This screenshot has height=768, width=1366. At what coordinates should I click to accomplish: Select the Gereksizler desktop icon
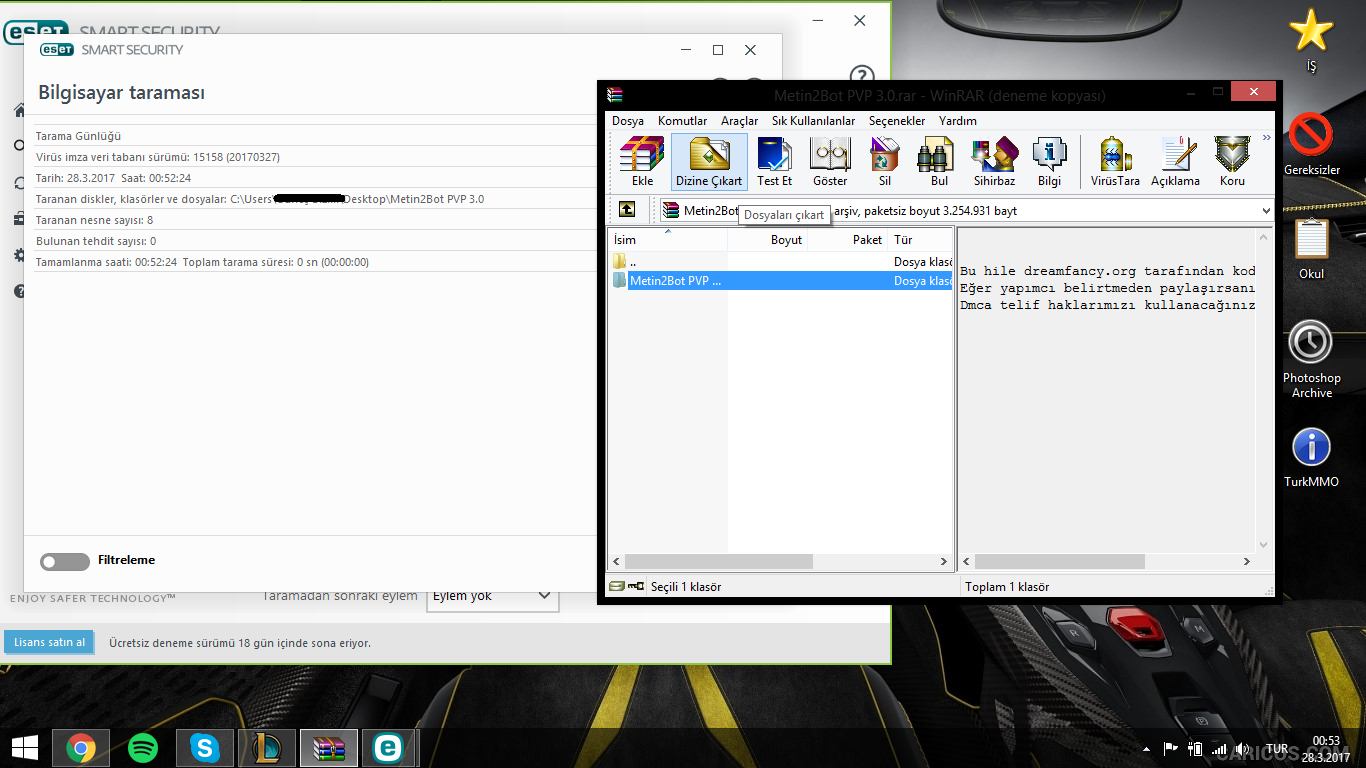point(1311,143)
